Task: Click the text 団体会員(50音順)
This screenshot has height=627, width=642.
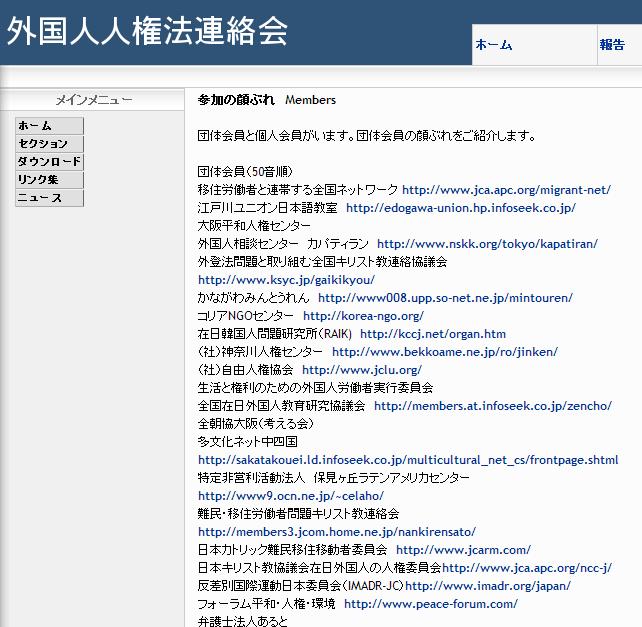Action: pyautogui.click(x=245, y=172)
